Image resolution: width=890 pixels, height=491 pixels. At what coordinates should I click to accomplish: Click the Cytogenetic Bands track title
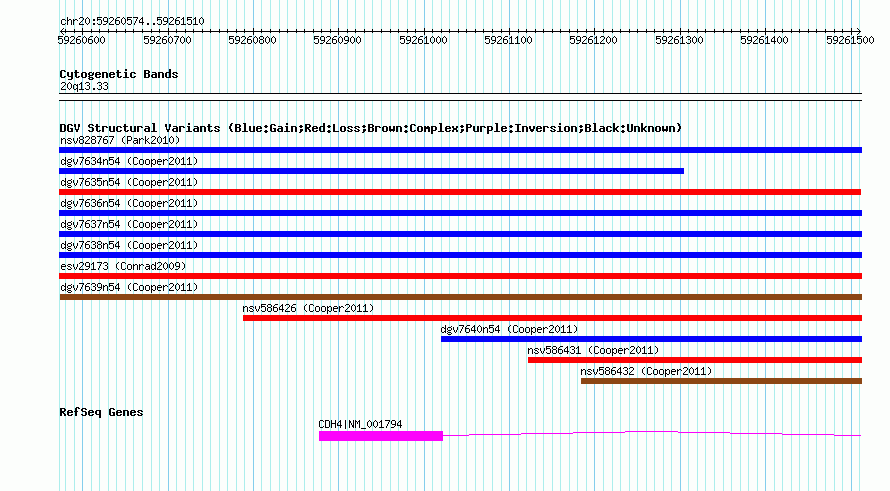pyautogui.click(x=119, y=74)
